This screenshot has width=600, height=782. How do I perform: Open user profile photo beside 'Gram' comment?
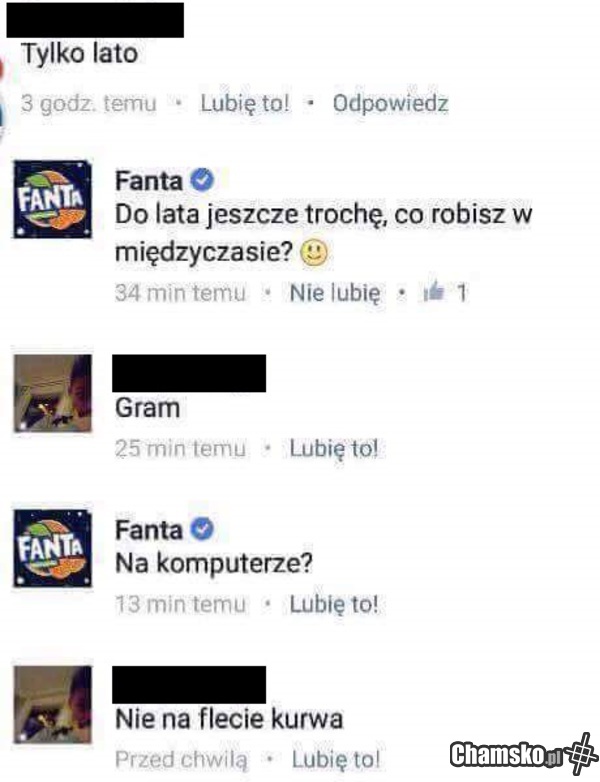pyautogui.click(x=53, y=393)
